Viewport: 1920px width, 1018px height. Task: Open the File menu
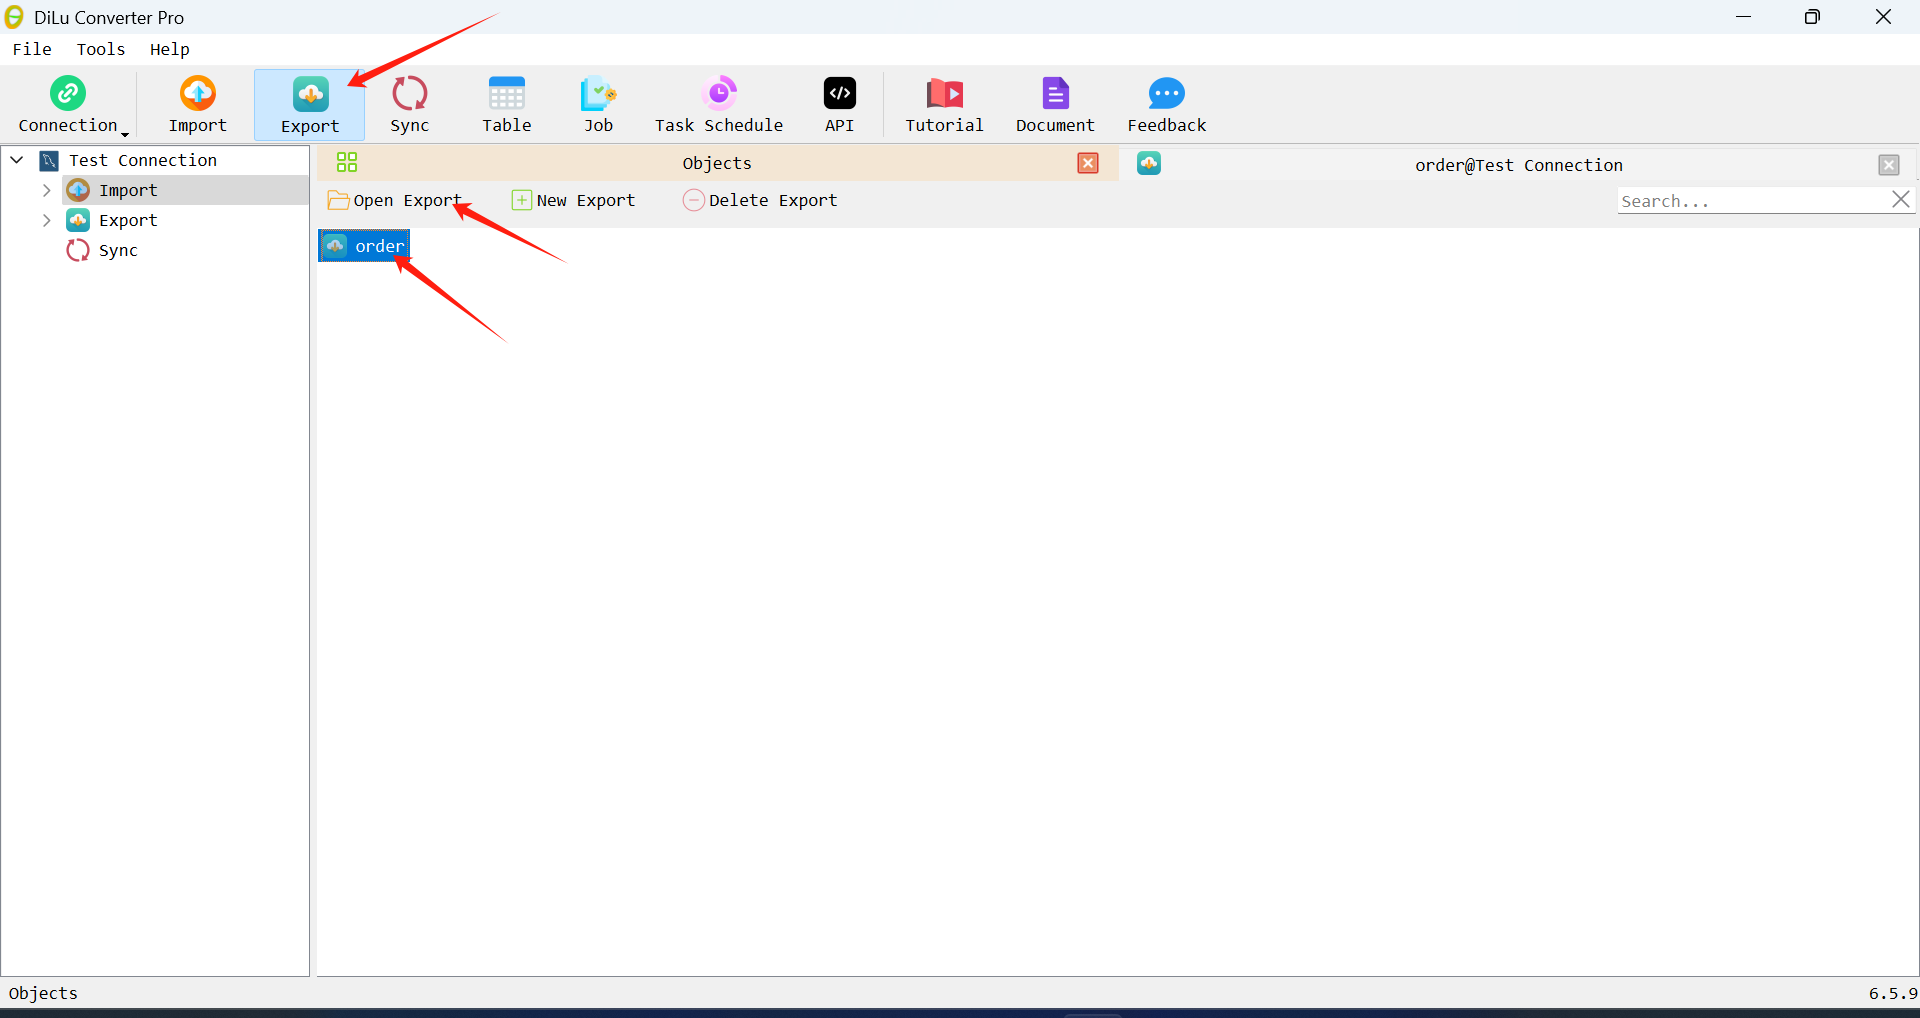(x=32, y=49)
